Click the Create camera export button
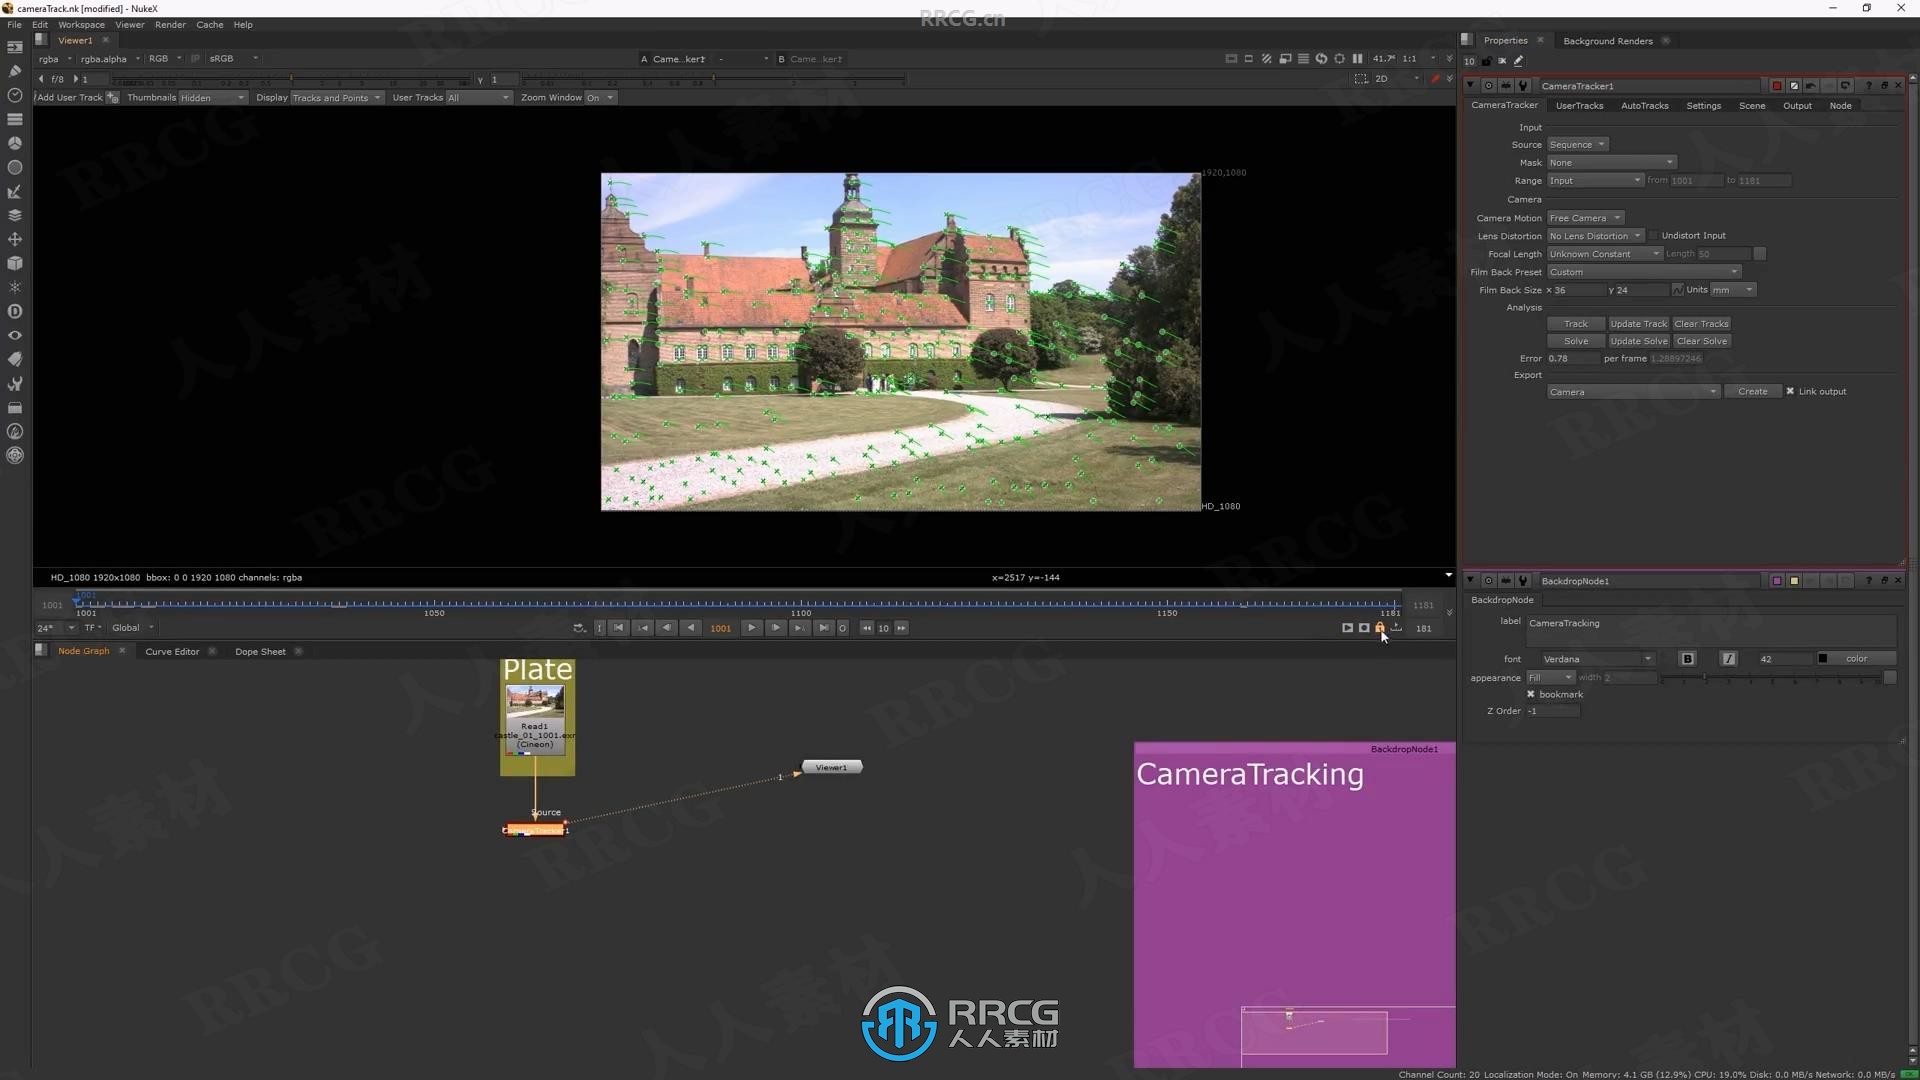 pyautogui.click(x=1753, y=390)
